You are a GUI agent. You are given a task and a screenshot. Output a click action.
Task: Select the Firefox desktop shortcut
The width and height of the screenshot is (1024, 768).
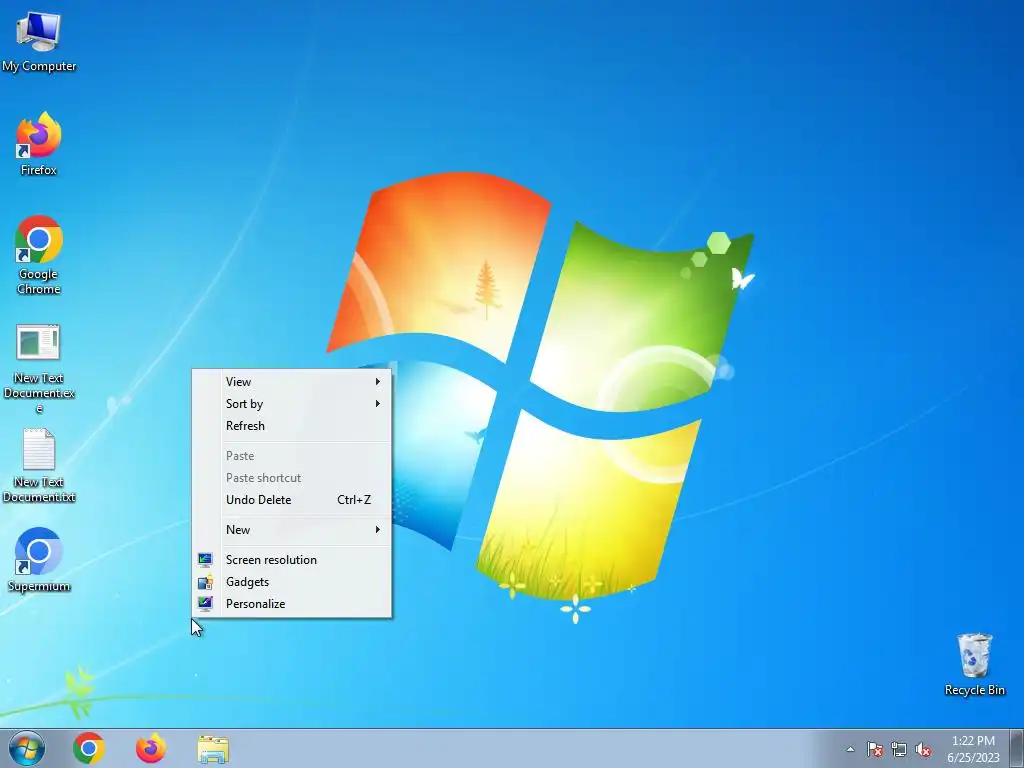tap(39, 144)
